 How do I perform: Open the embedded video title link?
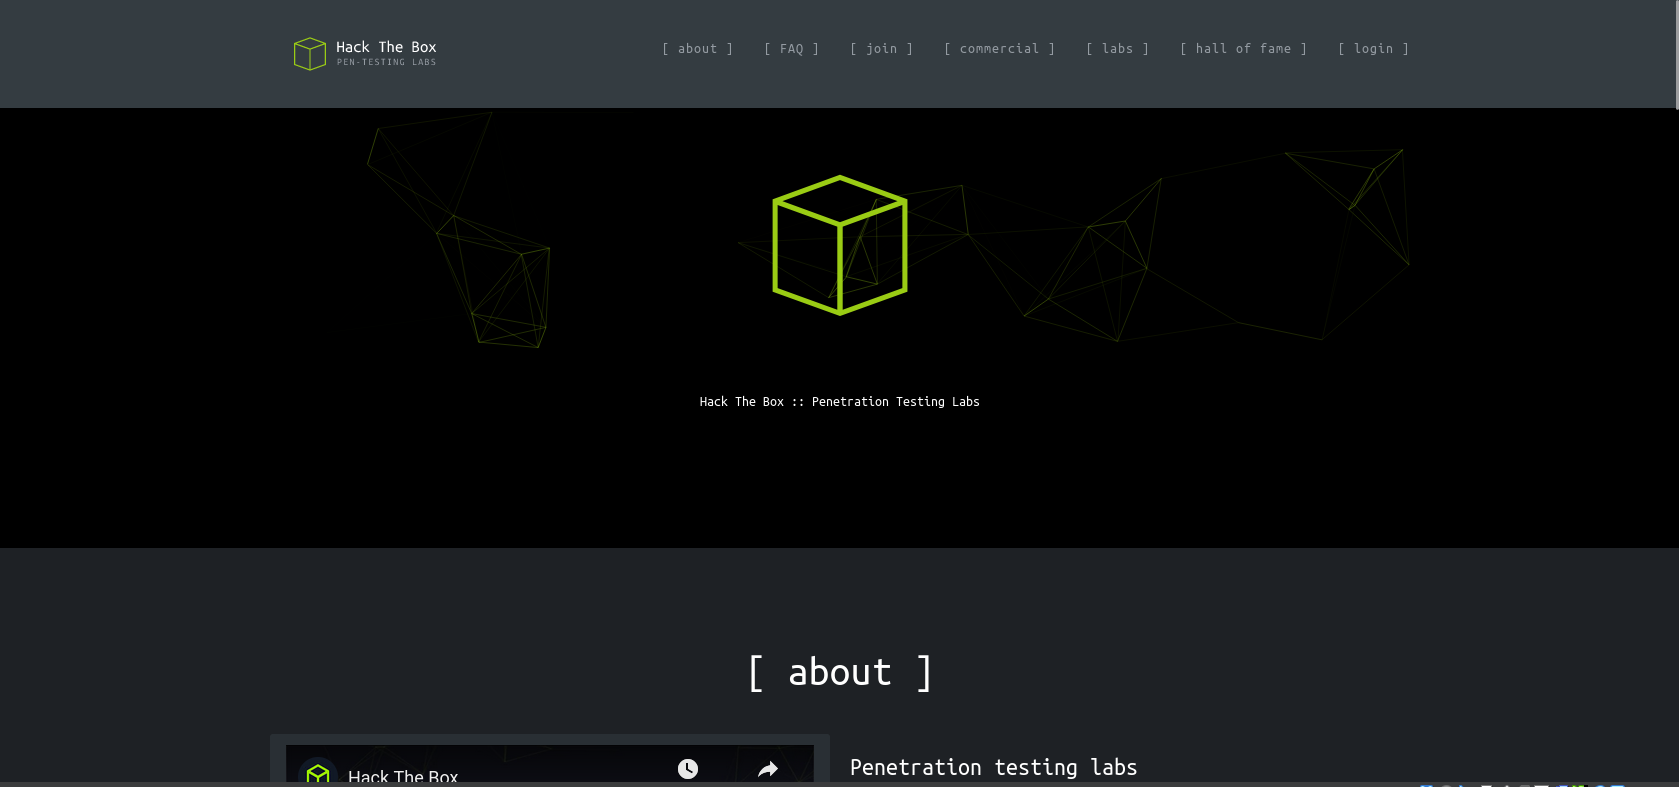[x=403, y=775]
